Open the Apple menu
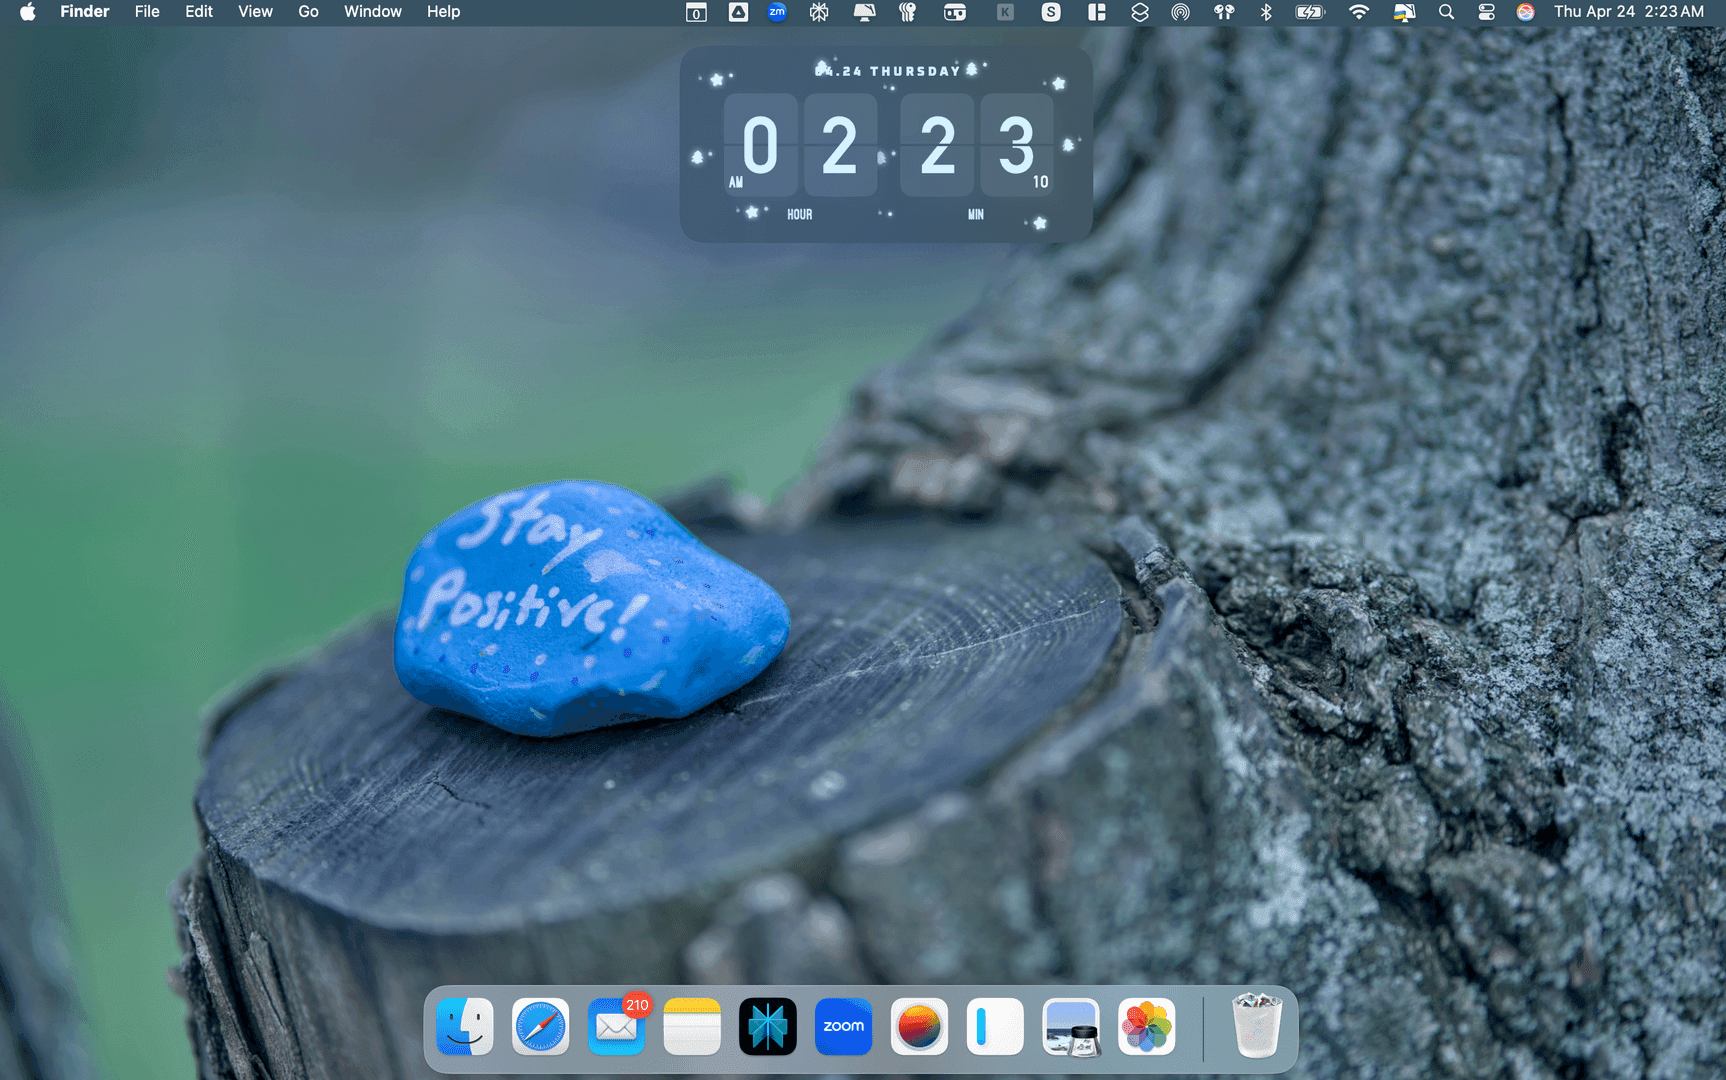Screen dimensions: 1726x1080 28,12
